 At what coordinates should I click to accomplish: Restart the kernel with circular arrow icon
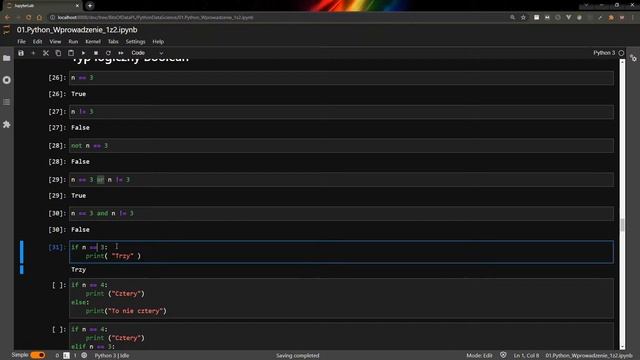108,53
